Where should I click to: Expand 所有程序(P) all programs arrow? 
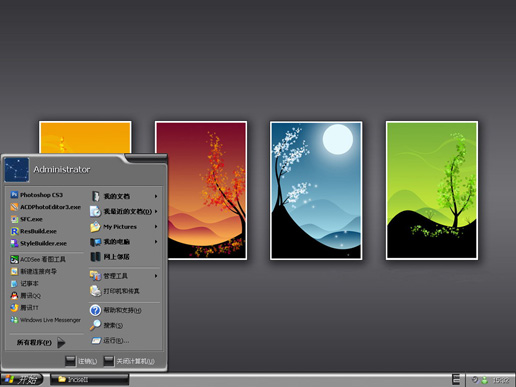click(x=61, y=342)
